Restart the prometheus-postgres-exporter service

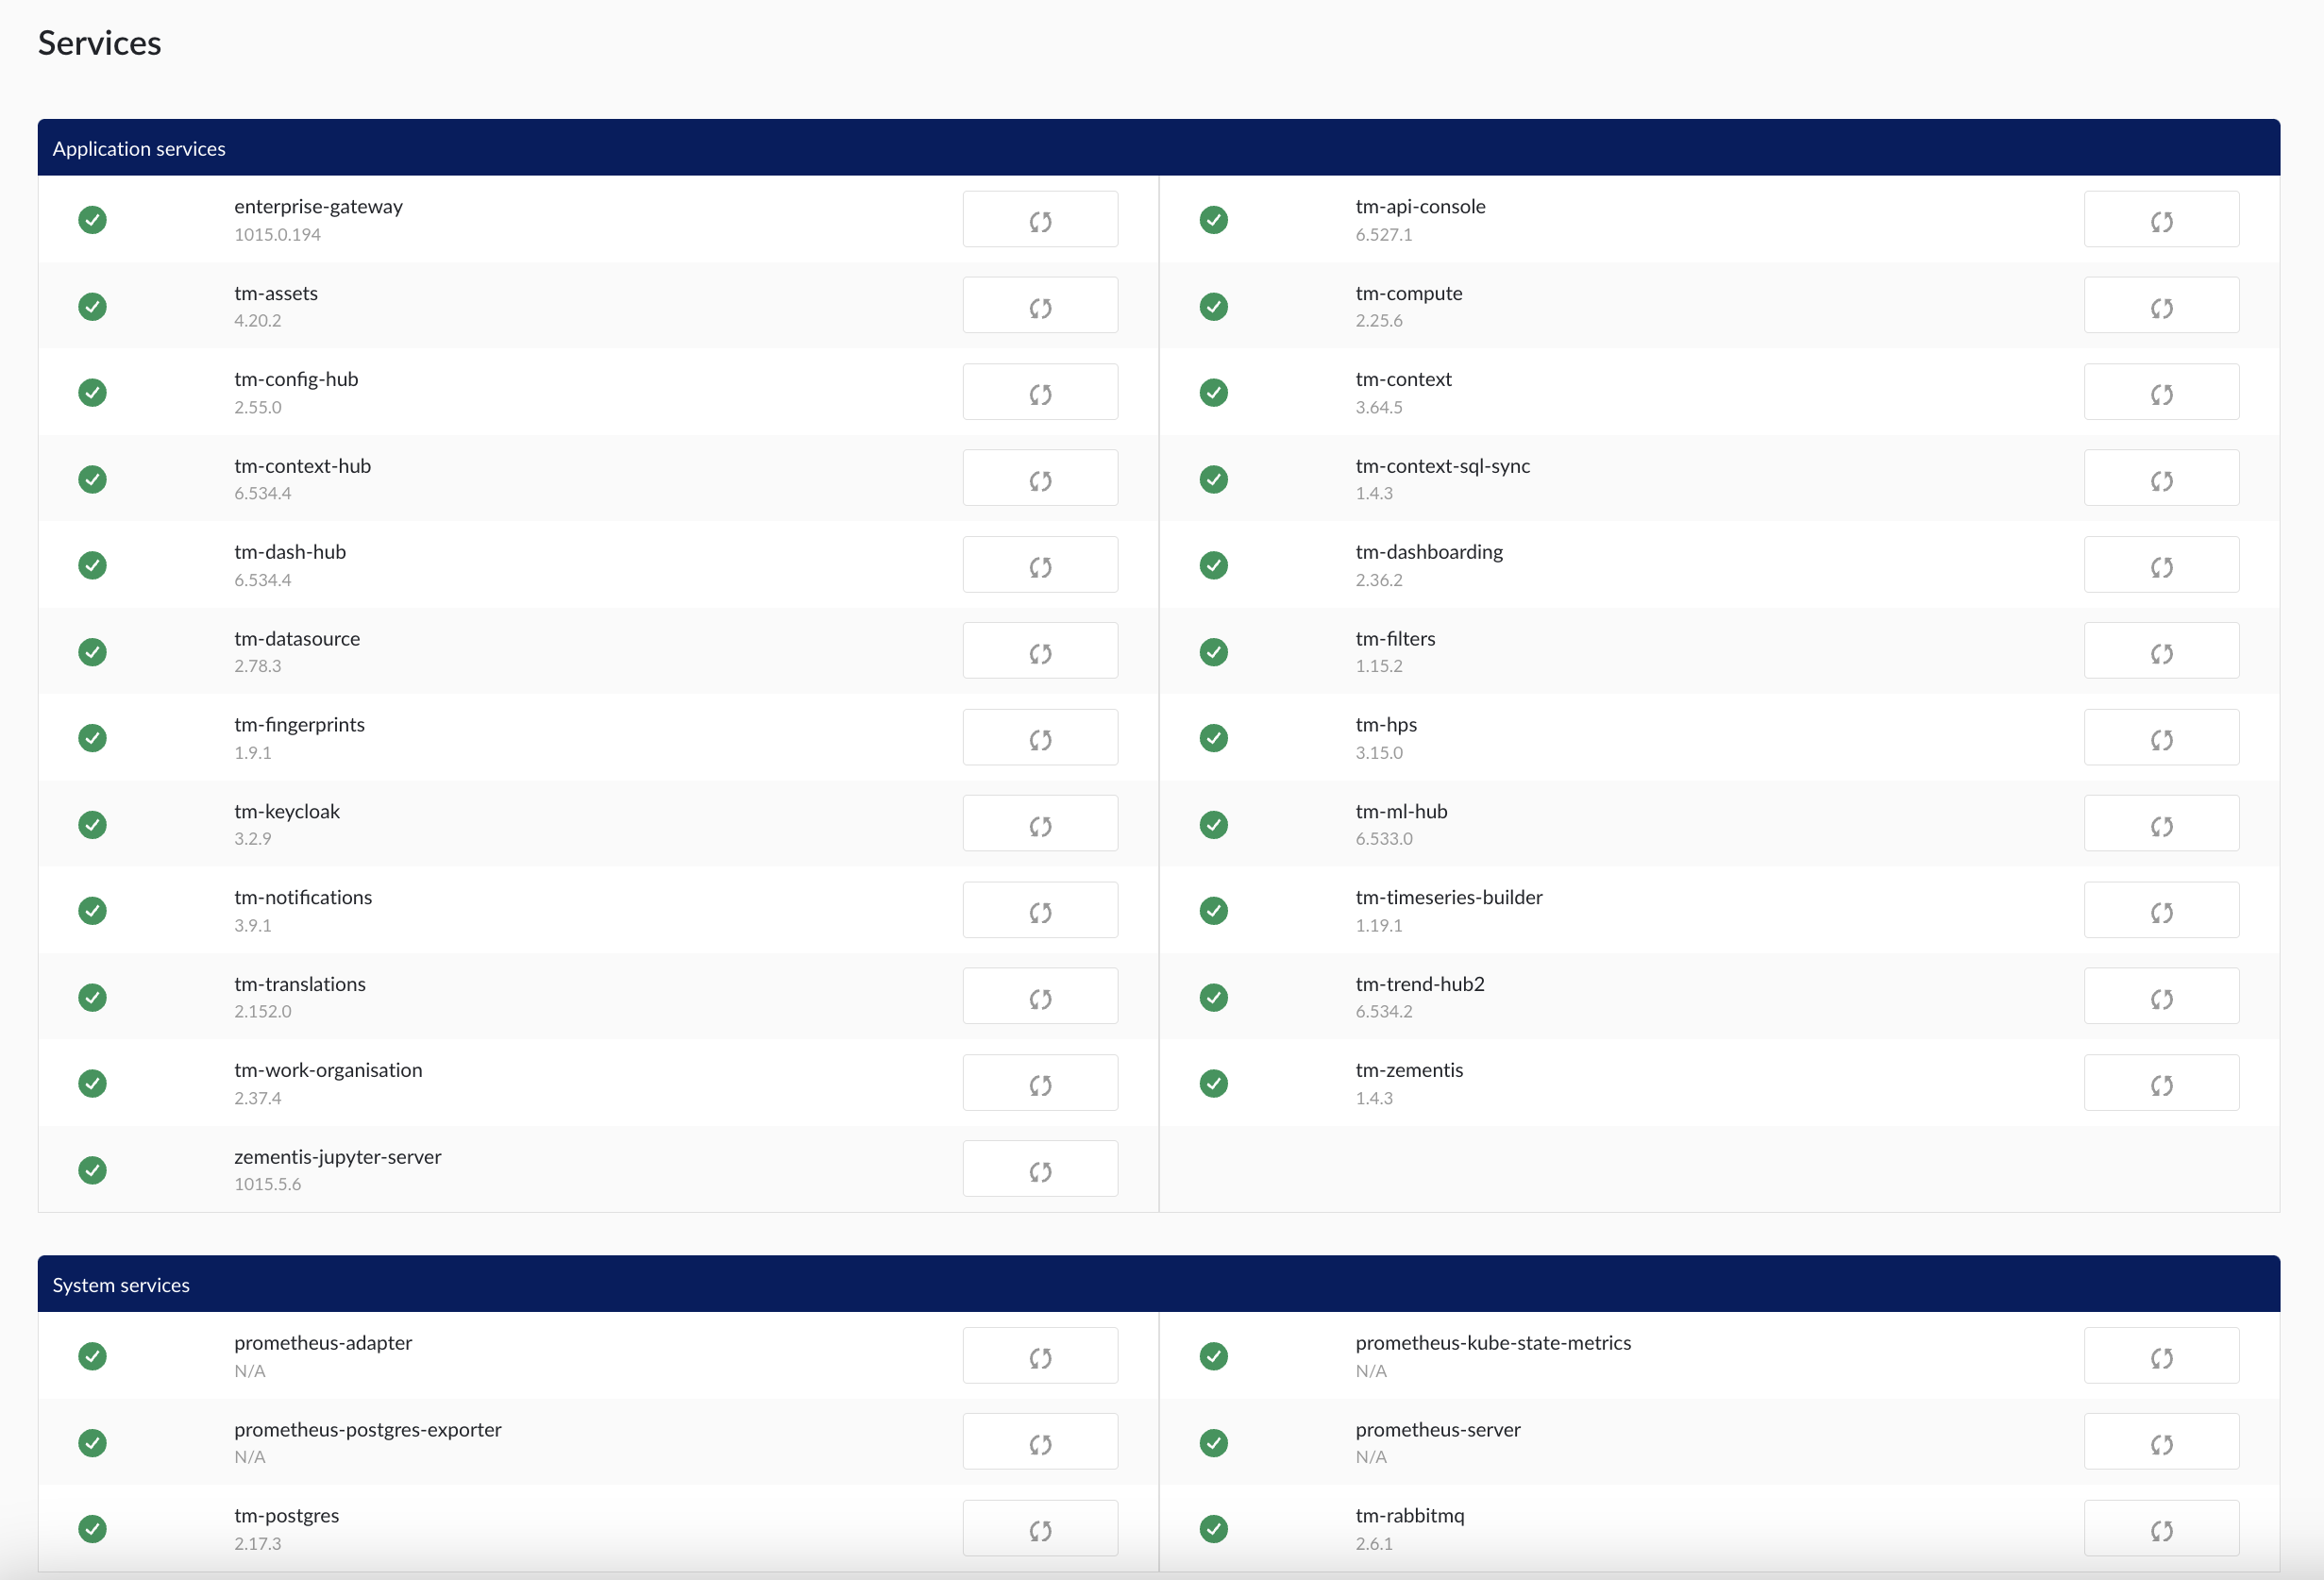click(x=1040, y=1442)
